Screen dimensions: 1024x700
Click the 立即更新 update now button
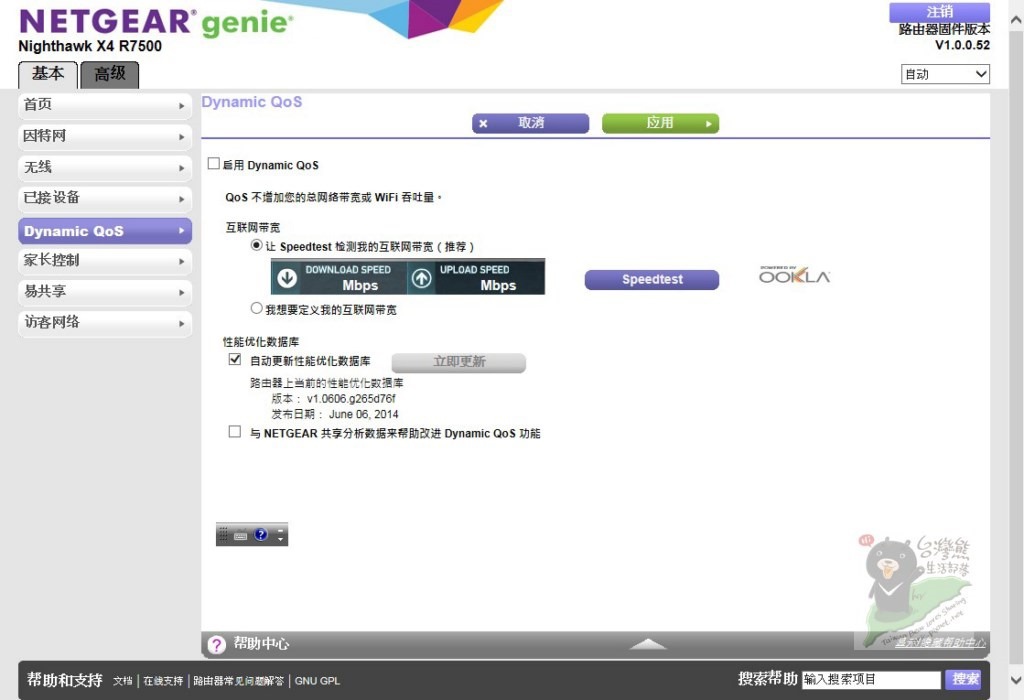(458, 362)
